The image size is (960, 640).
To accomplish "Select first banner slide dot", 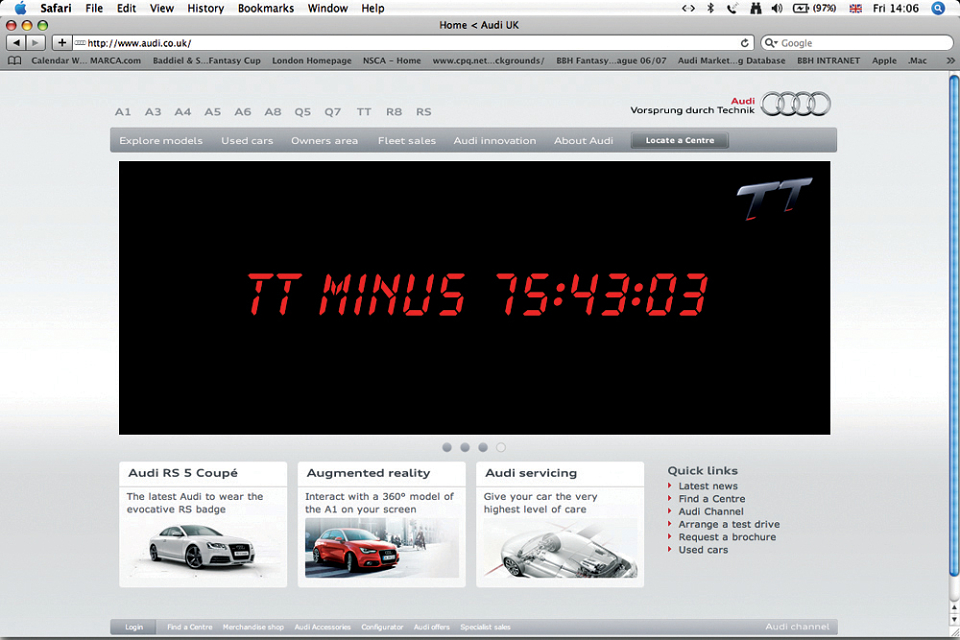I will (447, 448).
